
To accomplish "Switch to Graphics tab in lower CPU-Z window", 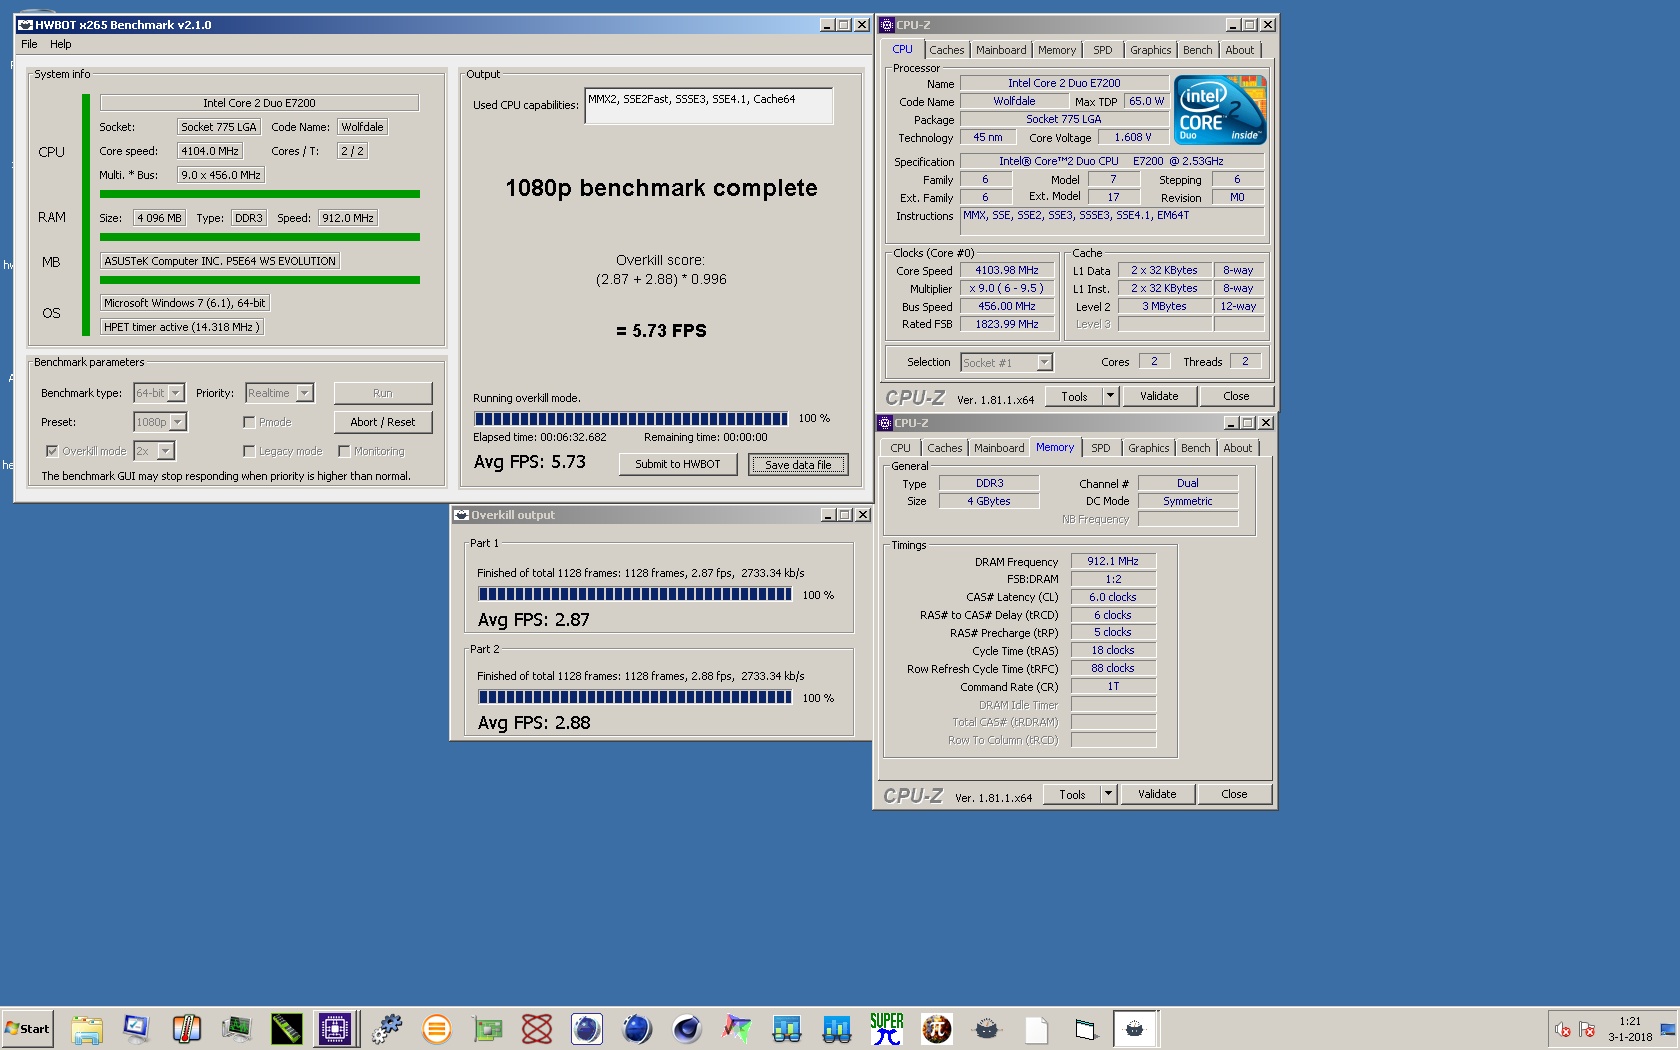I will tap(1148, 448).
